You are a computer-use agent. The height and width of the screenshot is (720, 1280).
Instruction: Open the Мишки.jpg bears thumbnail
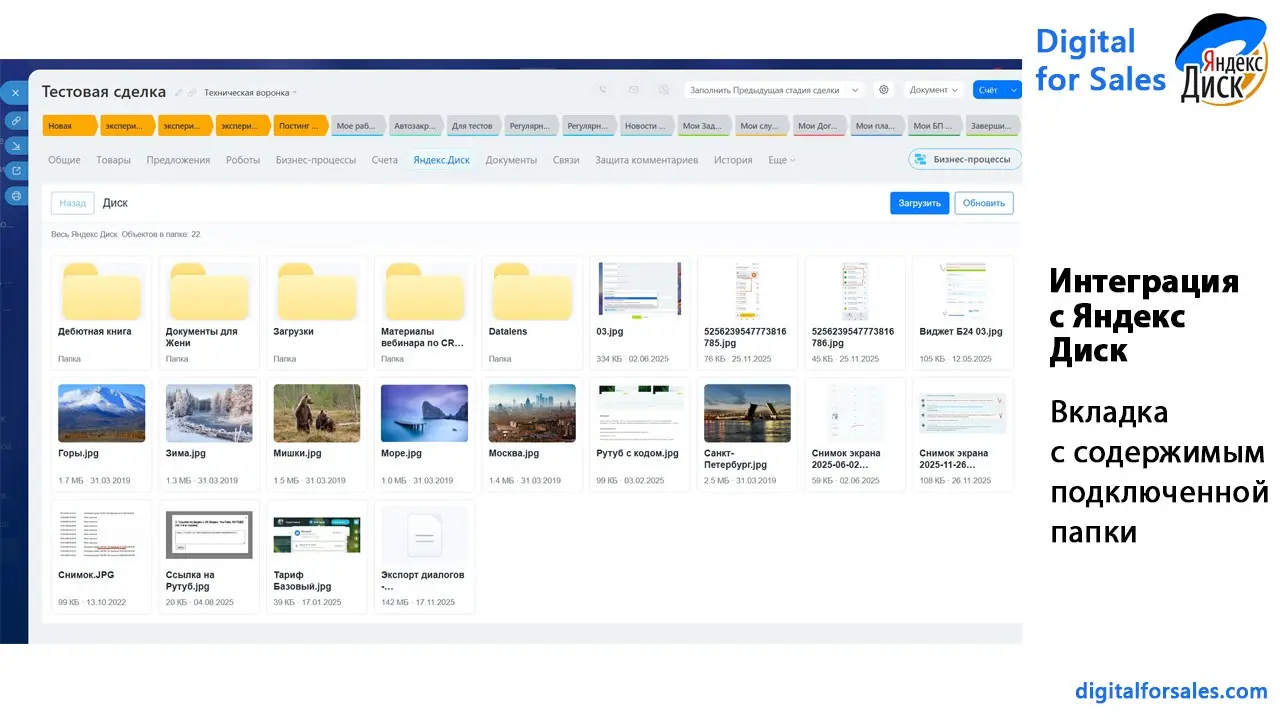(317, 413)
